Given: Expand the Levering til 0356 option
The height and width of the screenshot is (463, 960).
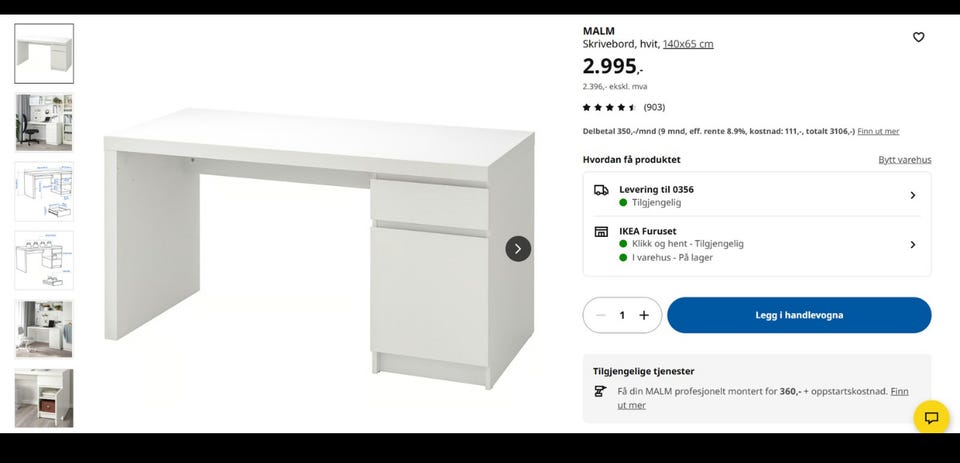Looking at the screenshot, I should point(757,195).
